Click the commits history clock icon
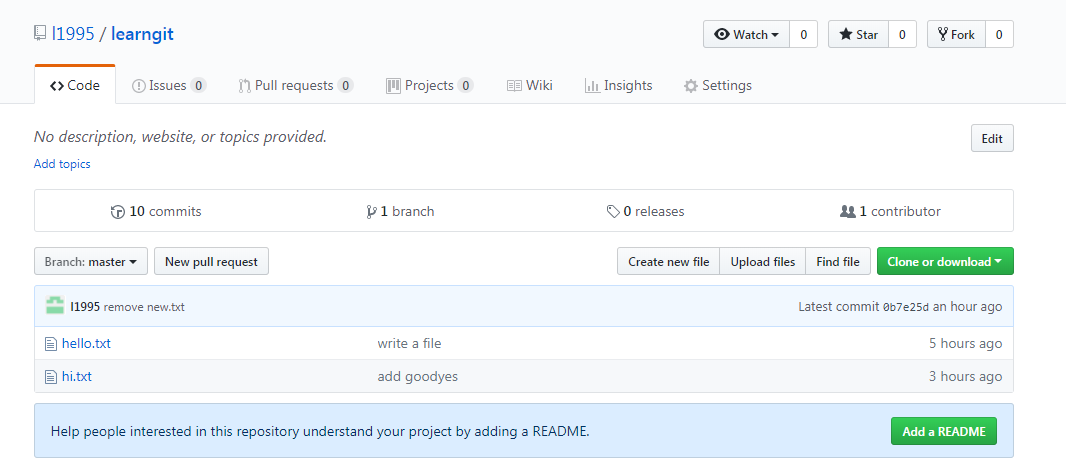The height and width of the screenshot is (476, 1066). click(118, 212)
